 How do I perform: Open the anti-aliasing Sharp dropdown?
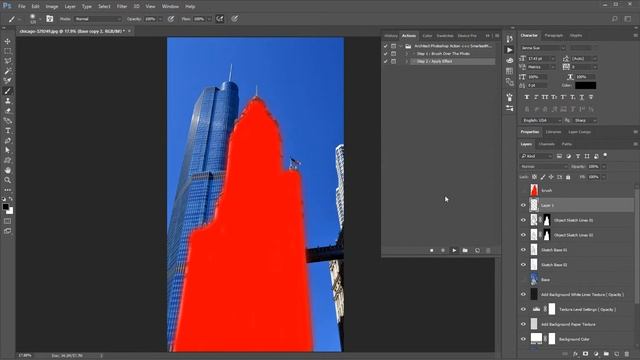coord(585,120)
